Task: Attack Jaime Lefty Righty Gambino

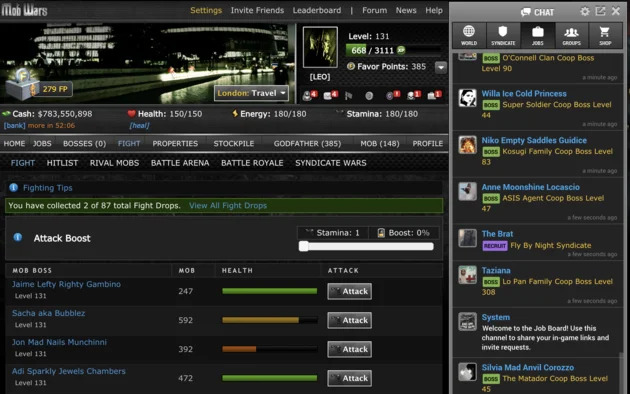Action: pyautogui.click(x=350, y=291)
